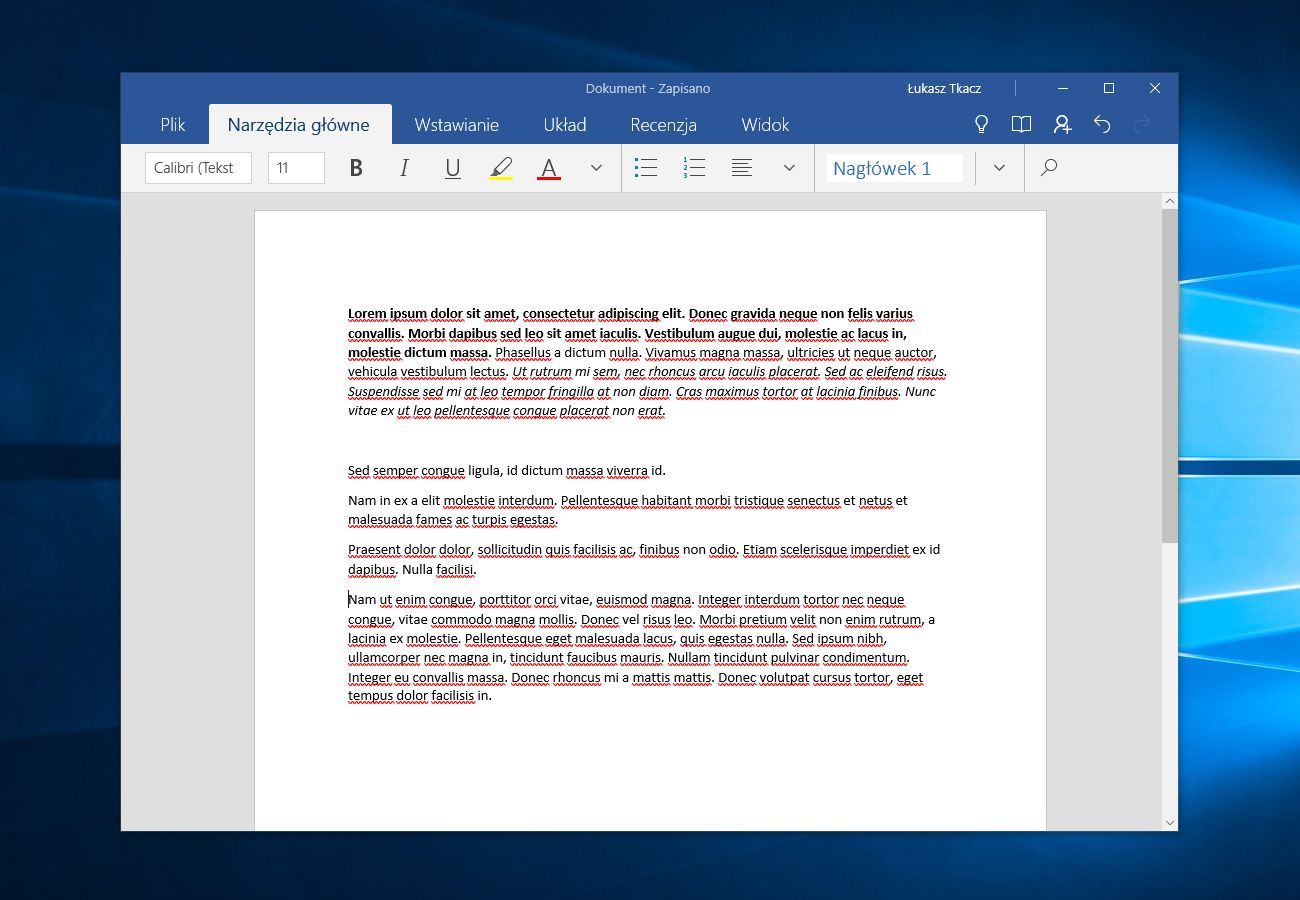
Task: Click the lightbulb Tell Me icon
Action: (982, 124)
